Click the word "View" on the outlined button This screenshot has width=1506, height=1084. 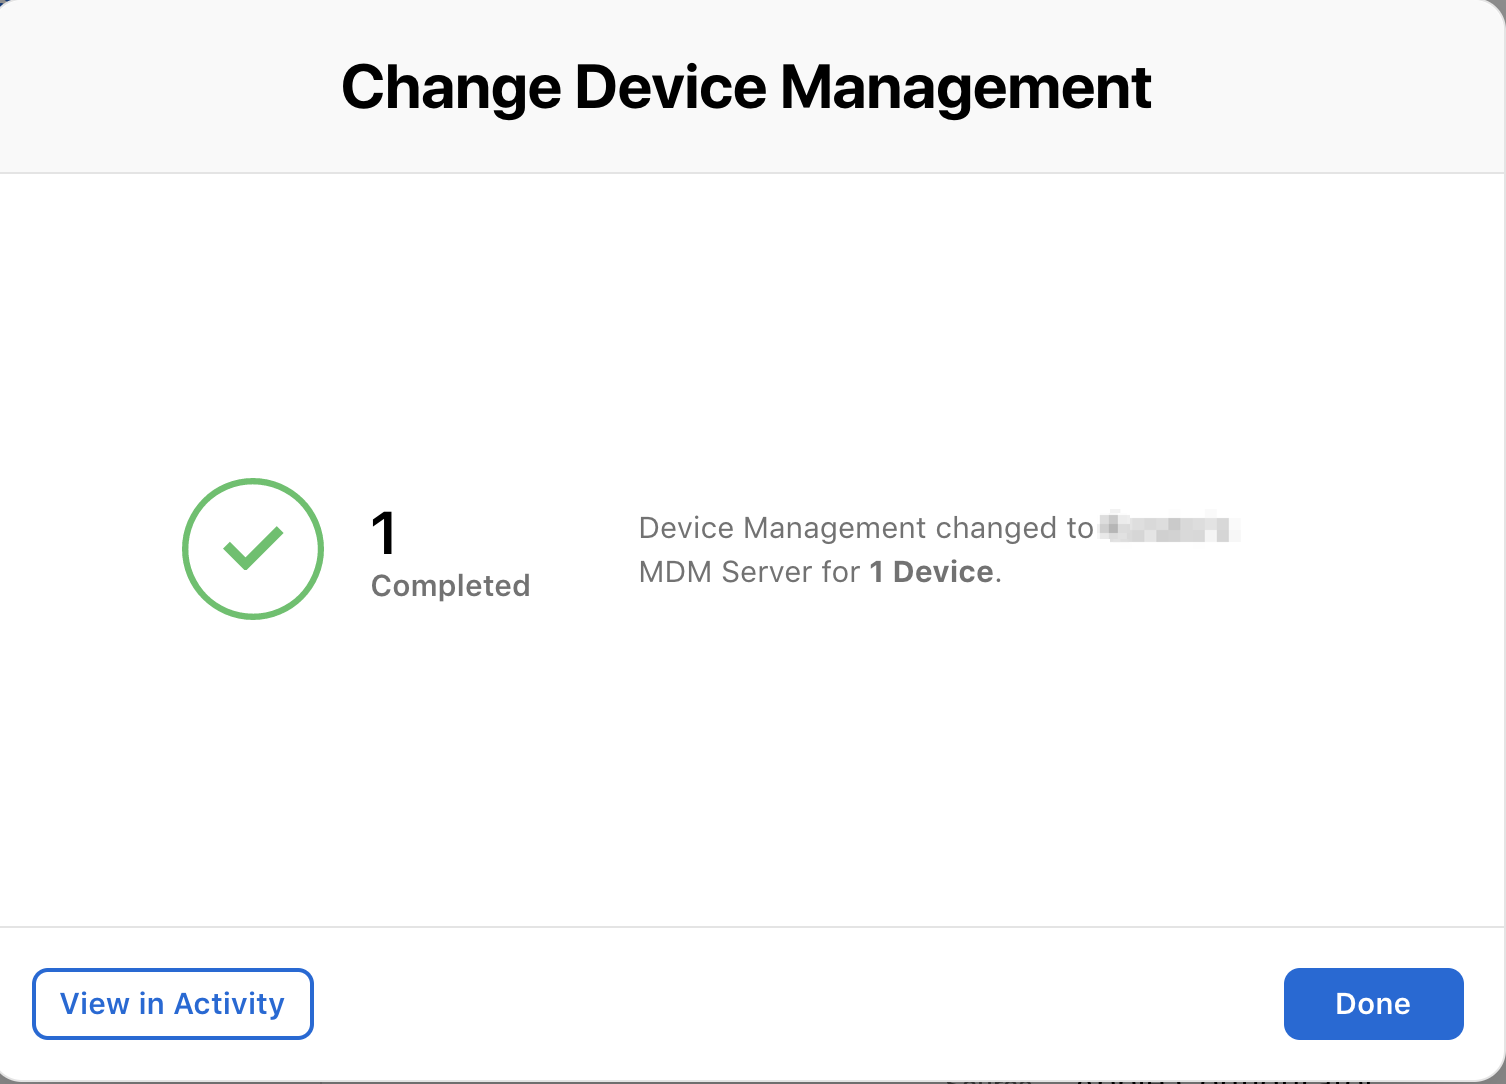pos(95,1004)
